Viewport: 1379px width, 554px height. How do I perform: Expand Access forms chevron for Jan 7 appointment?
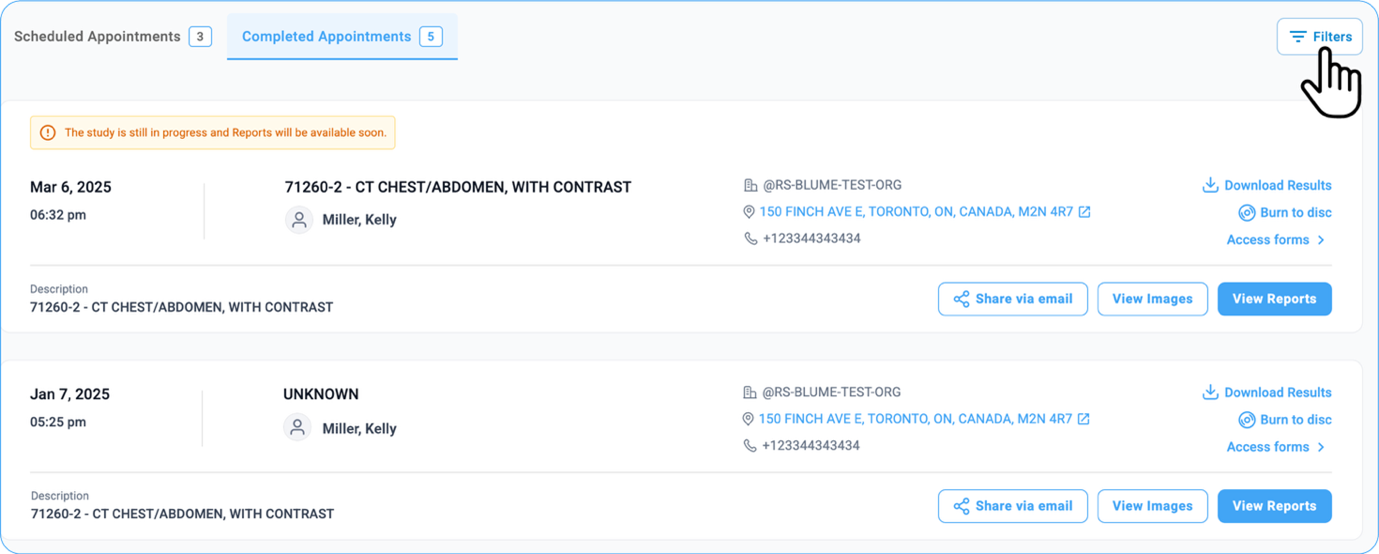pyautogui.click(x=1321, y=447)
